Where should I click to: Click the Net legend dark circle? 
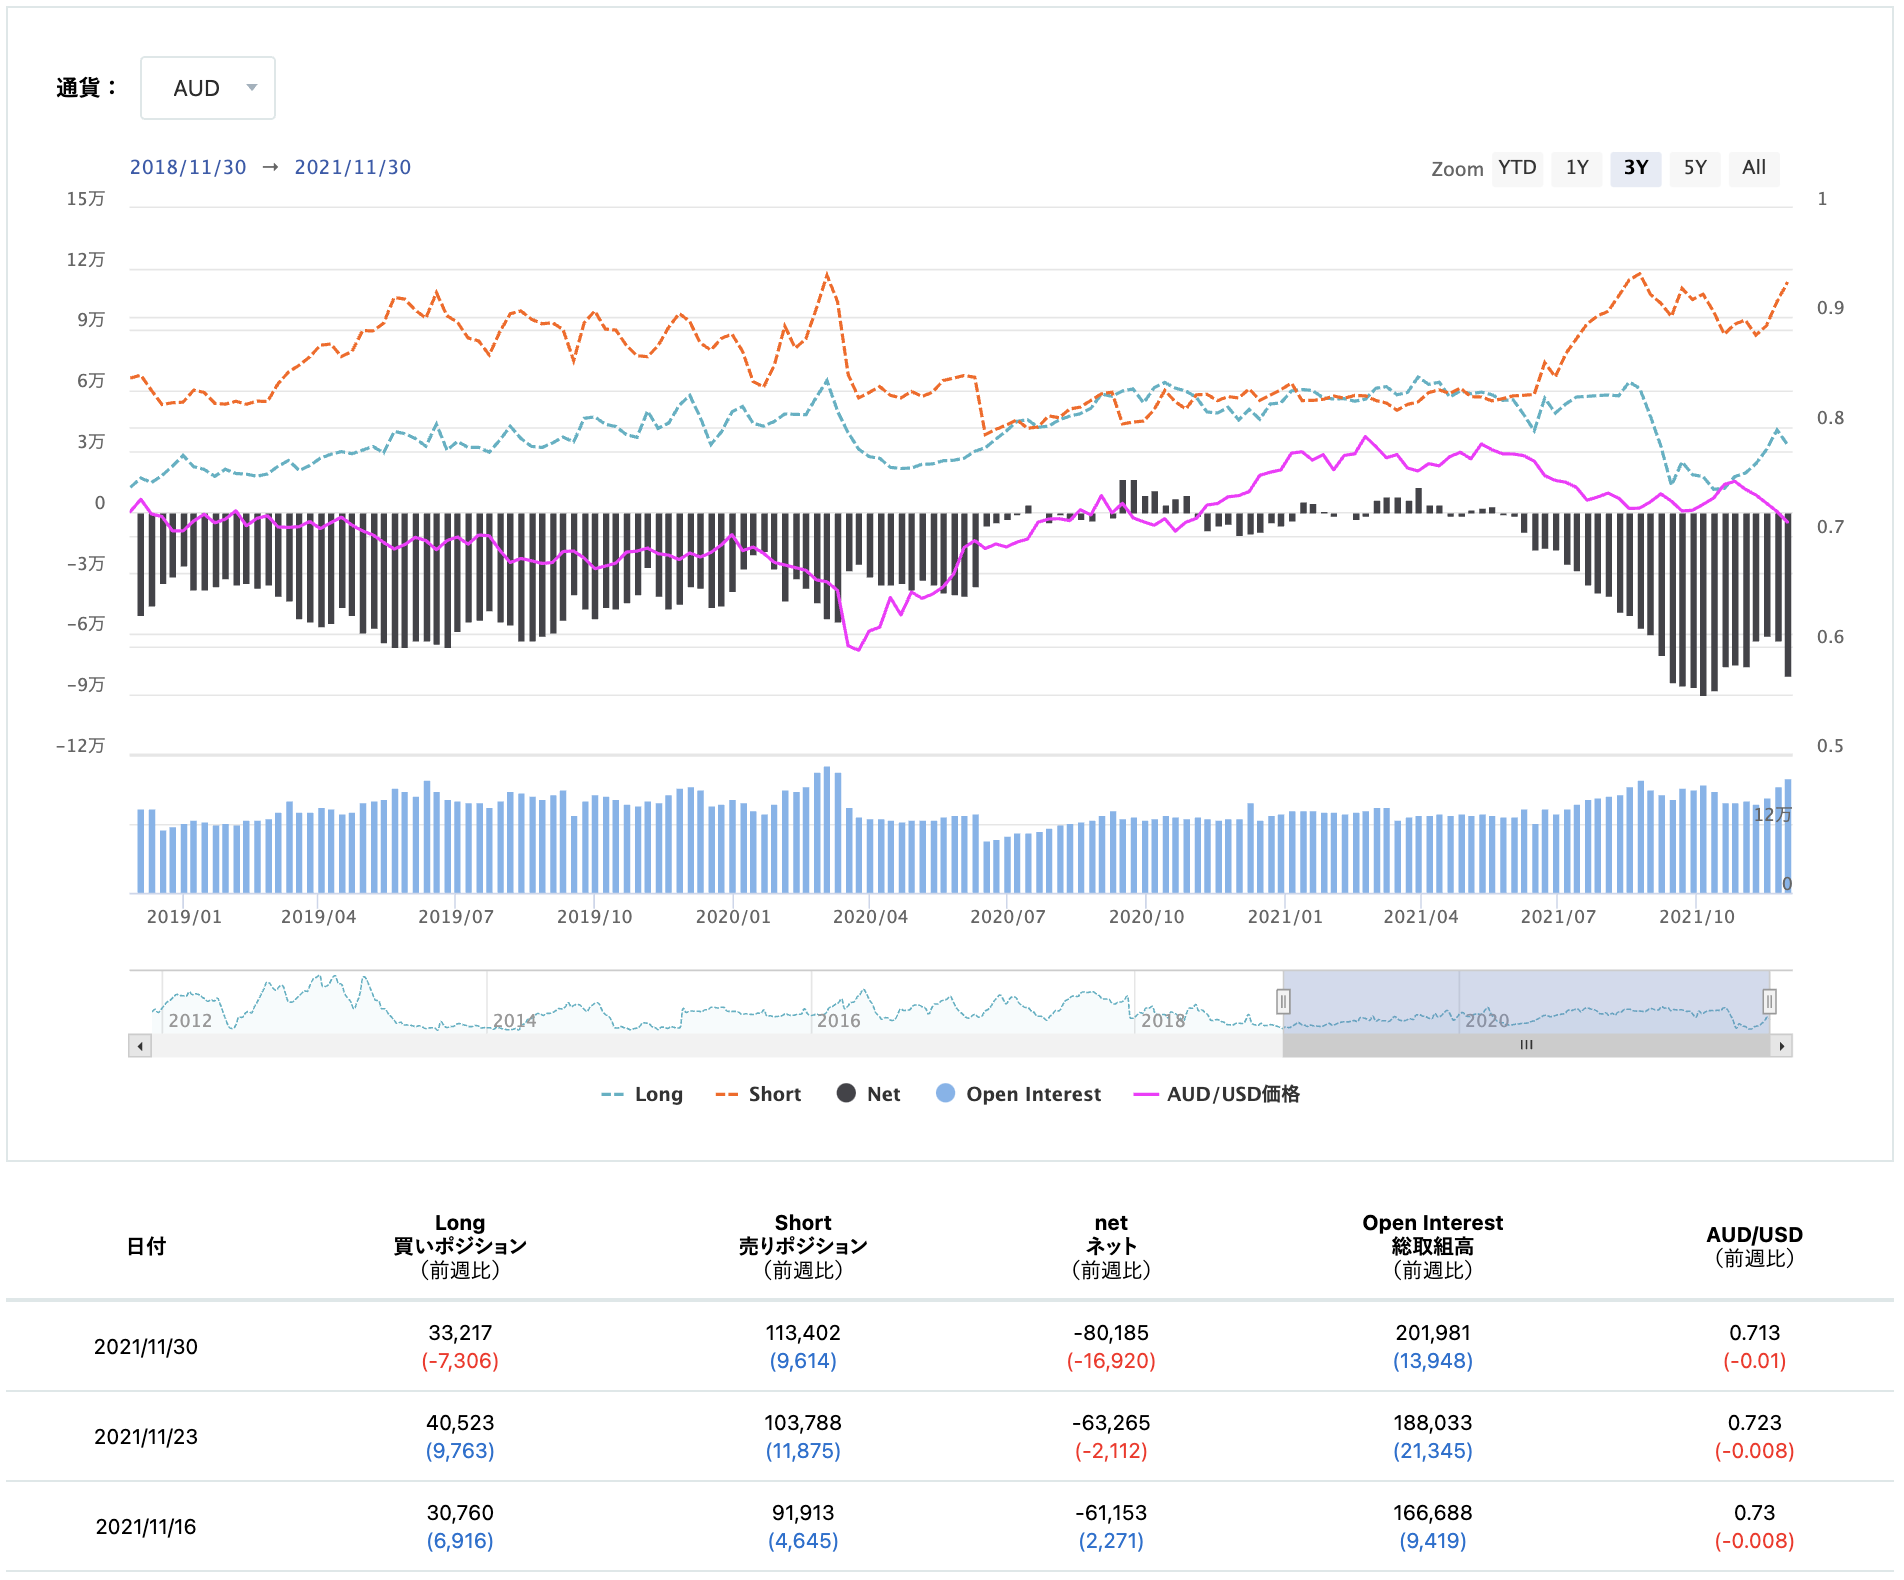tap(846, 1093)
